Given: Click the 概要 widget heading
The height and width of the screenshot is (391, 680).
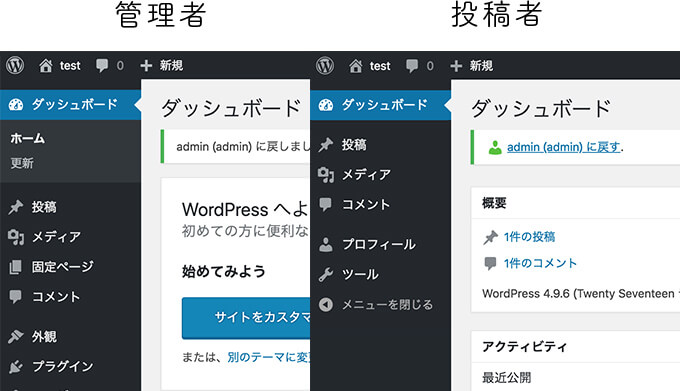Looking at the screenshot, I should pyautogui.click(x=494, y=203).
